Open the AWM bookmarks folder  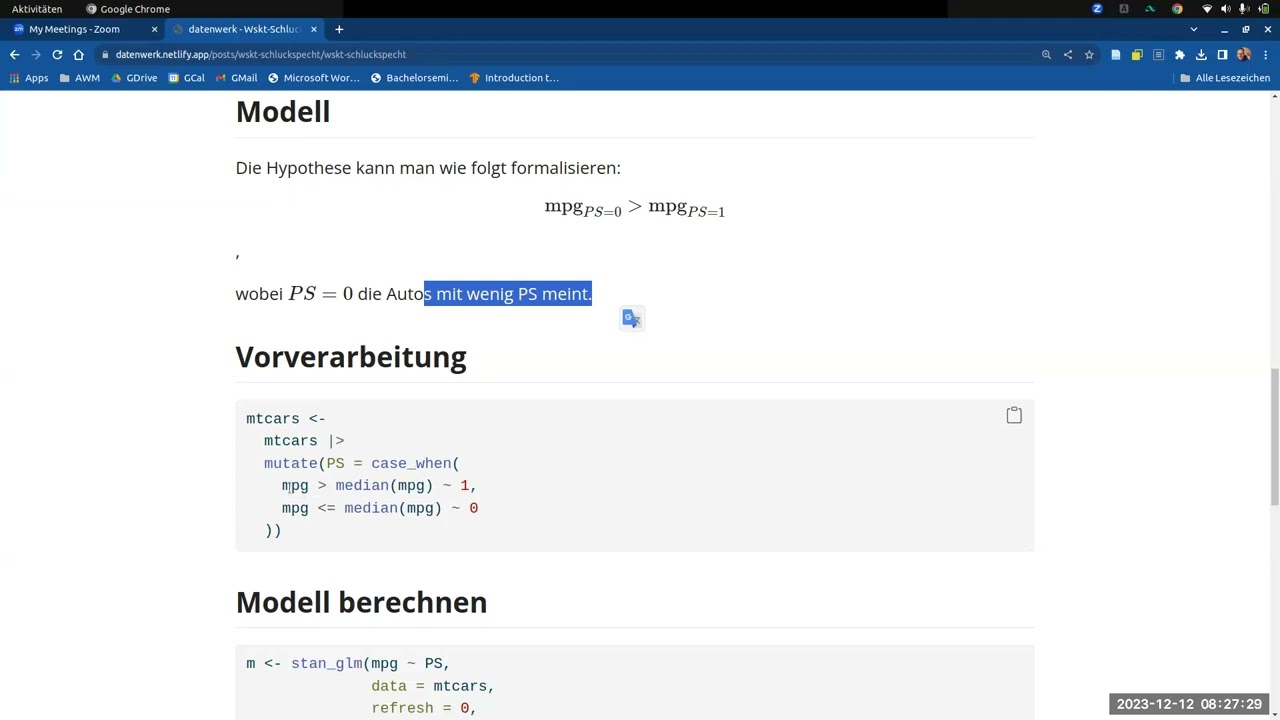tap(80, 78)
